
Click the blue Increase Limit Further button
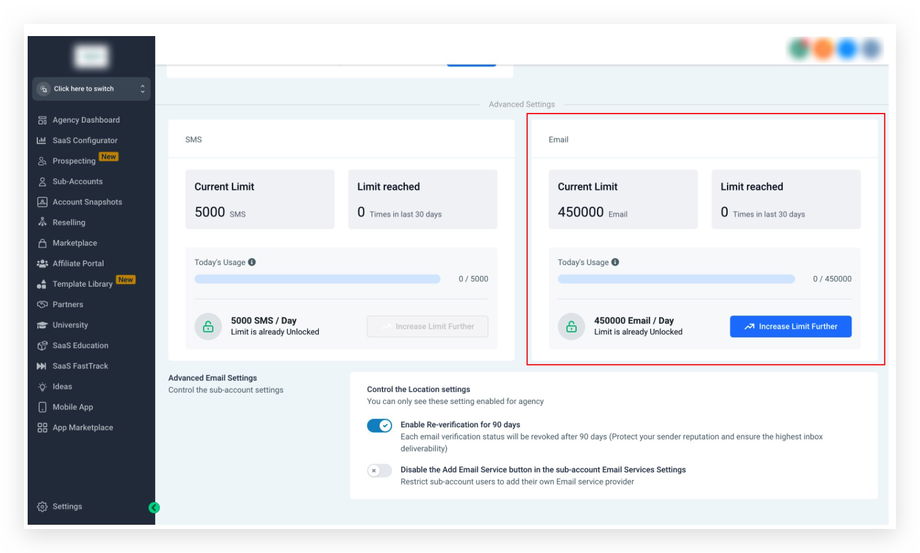[790, 326]
